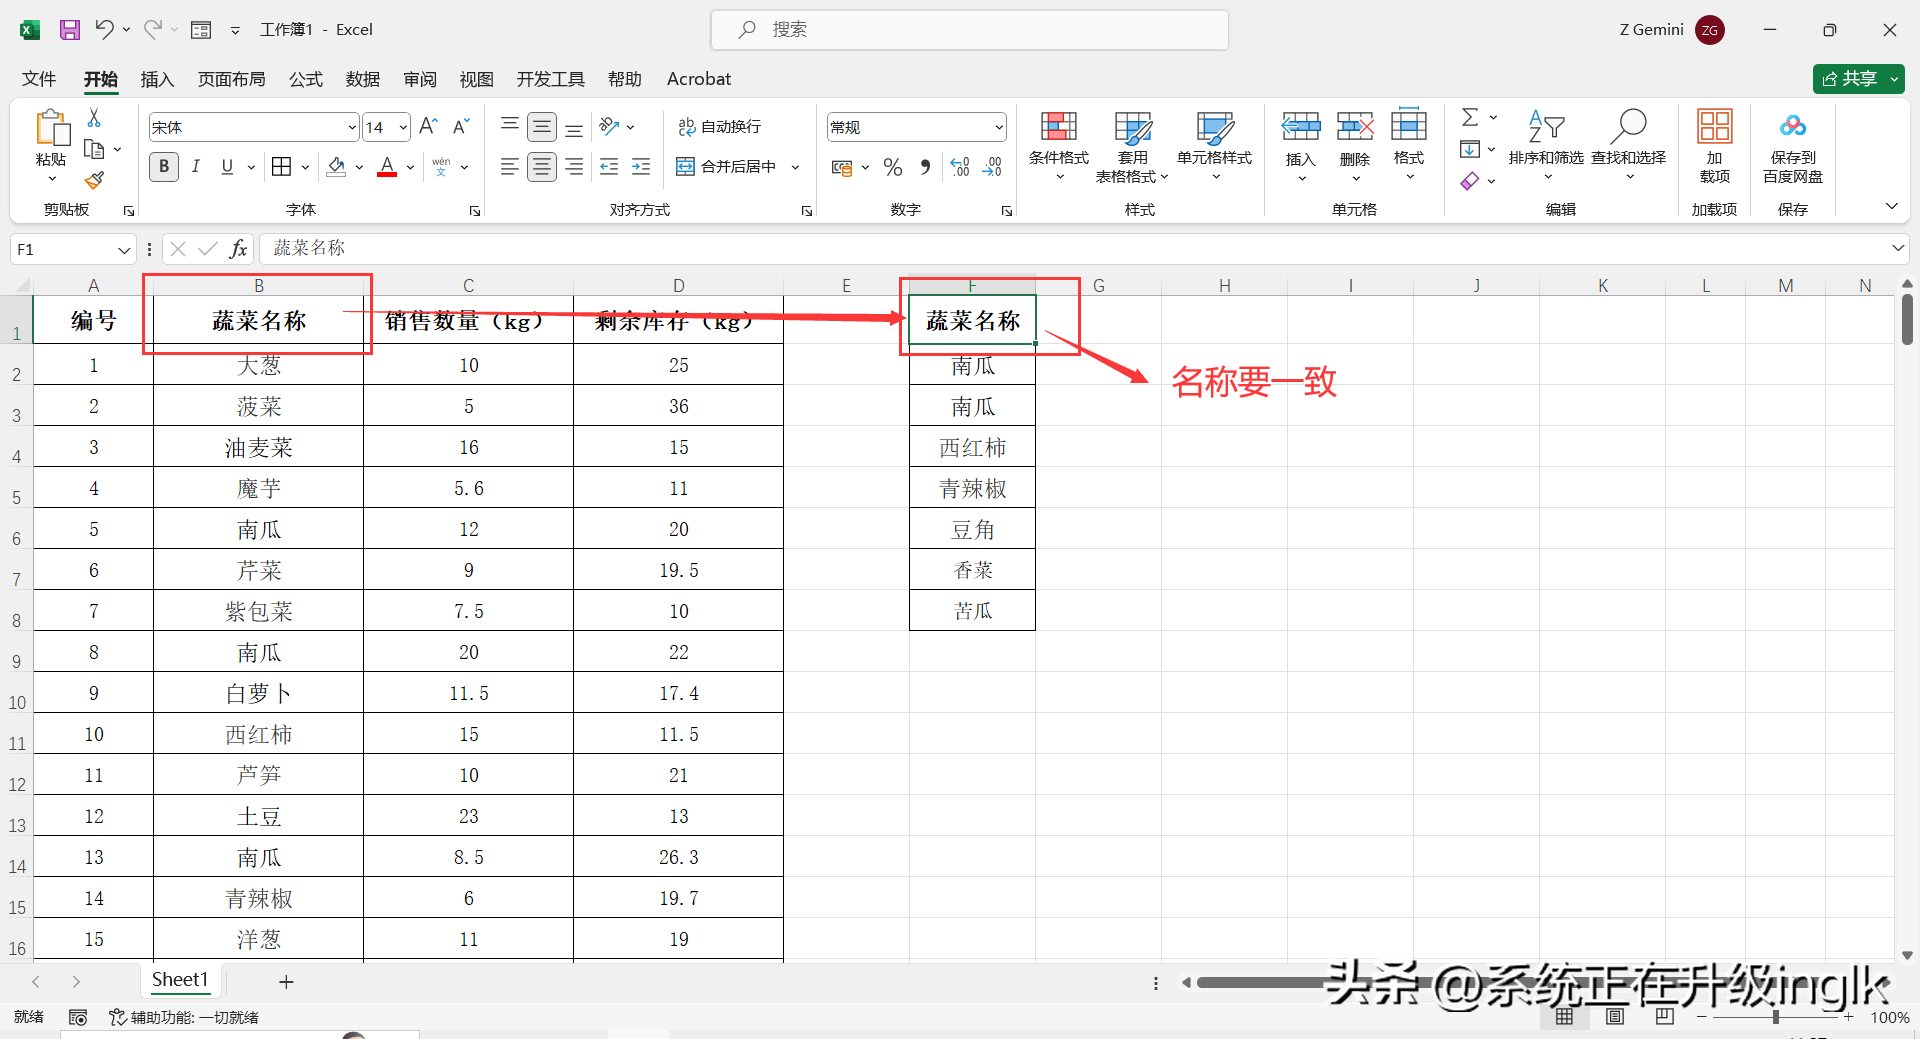
Task: Open the font size dropdown showing 14
Action: click(403, 127)
